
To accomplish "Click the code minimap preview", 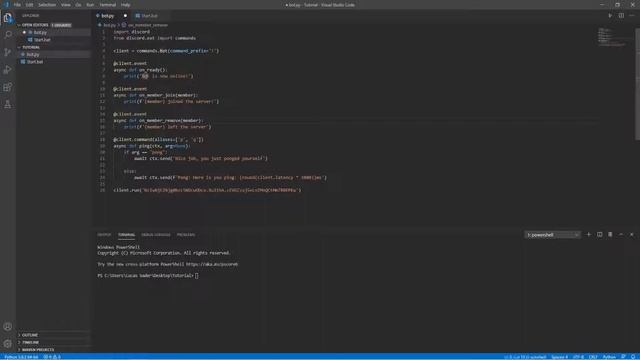I will (613, 38).
